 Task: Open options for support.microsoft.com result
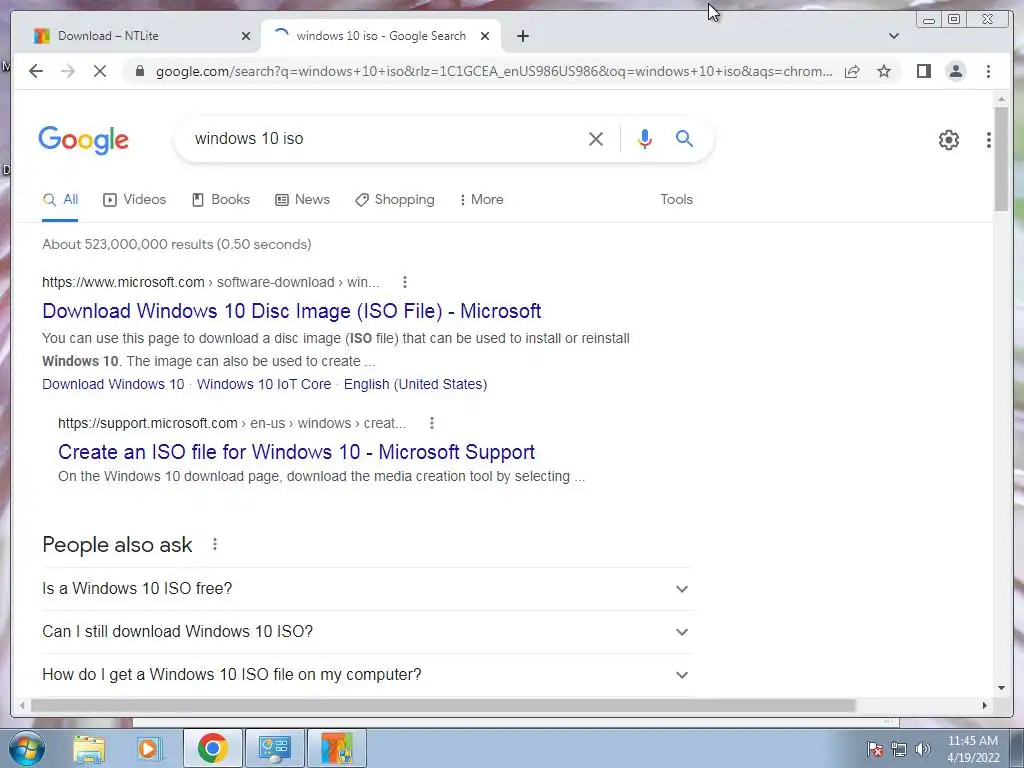coord(432,423)
